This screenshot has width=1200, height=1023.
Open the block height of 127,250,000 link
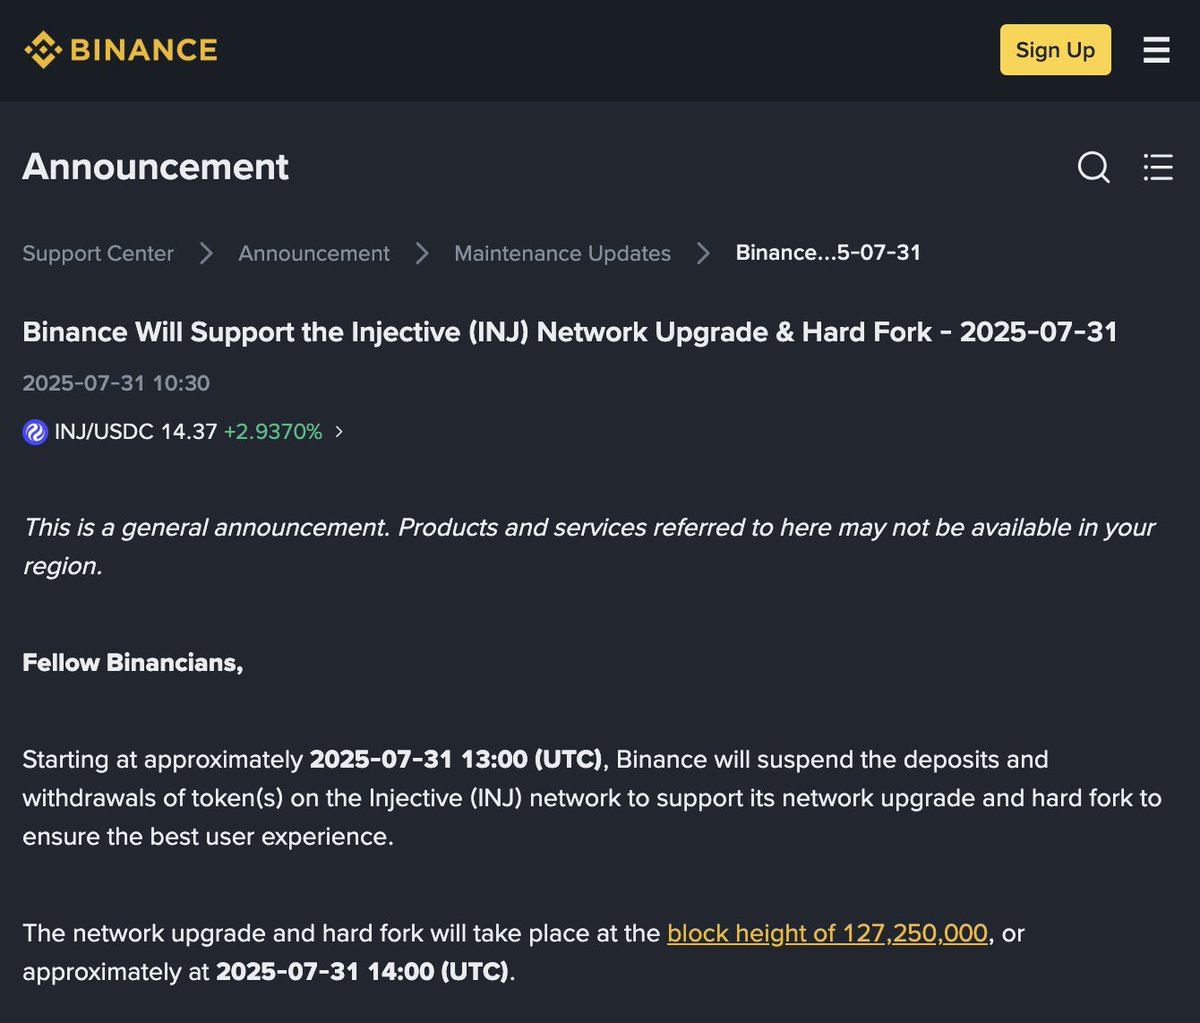tap(827, 933)
